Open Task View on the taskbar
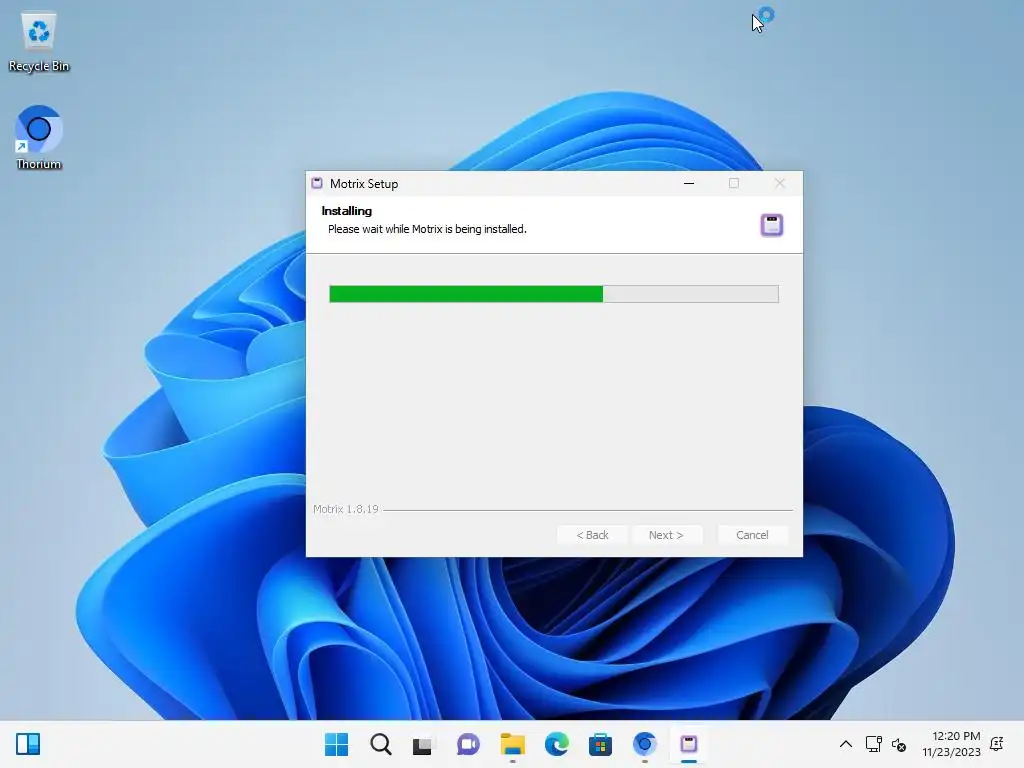 click(423, 744)
